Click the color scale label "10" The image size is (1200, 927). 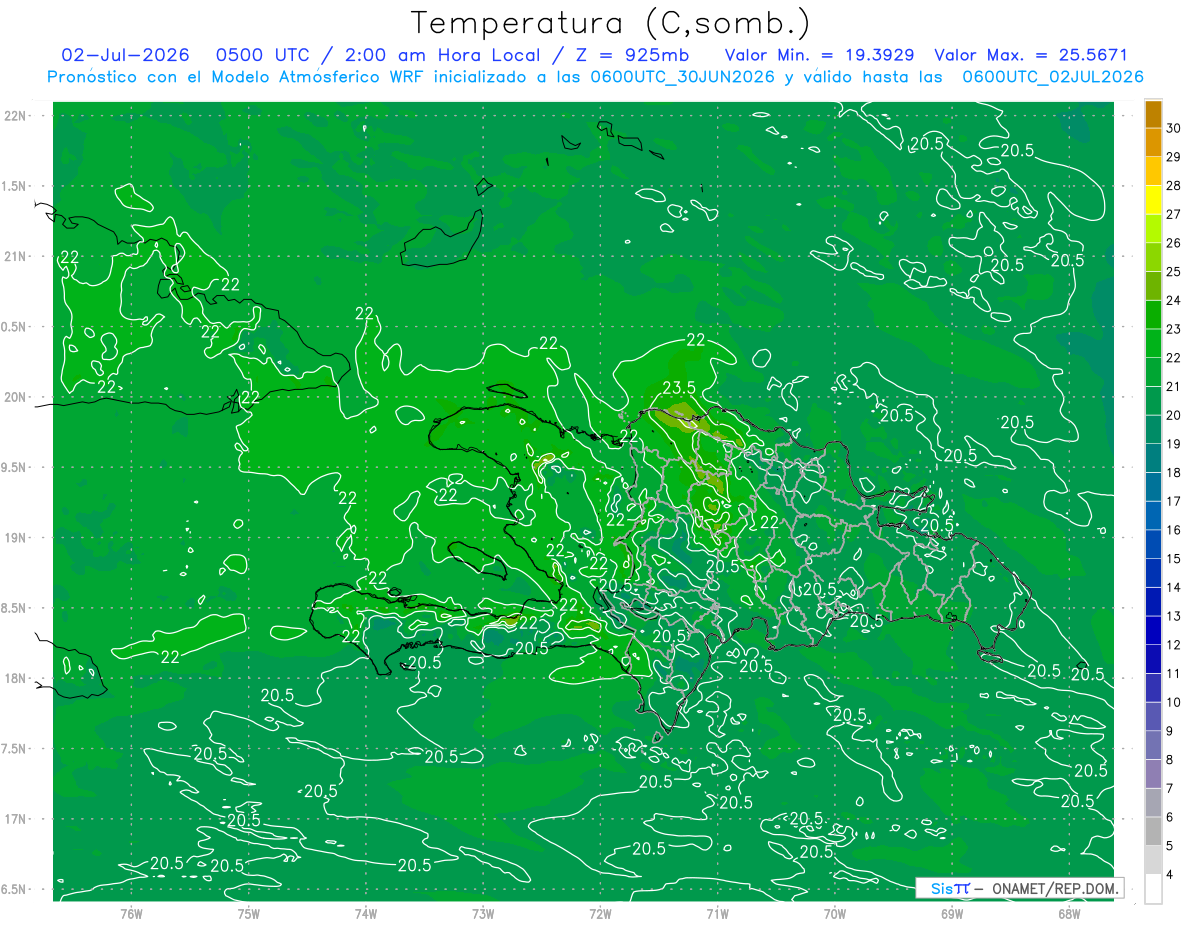(x=1174, y=703)
